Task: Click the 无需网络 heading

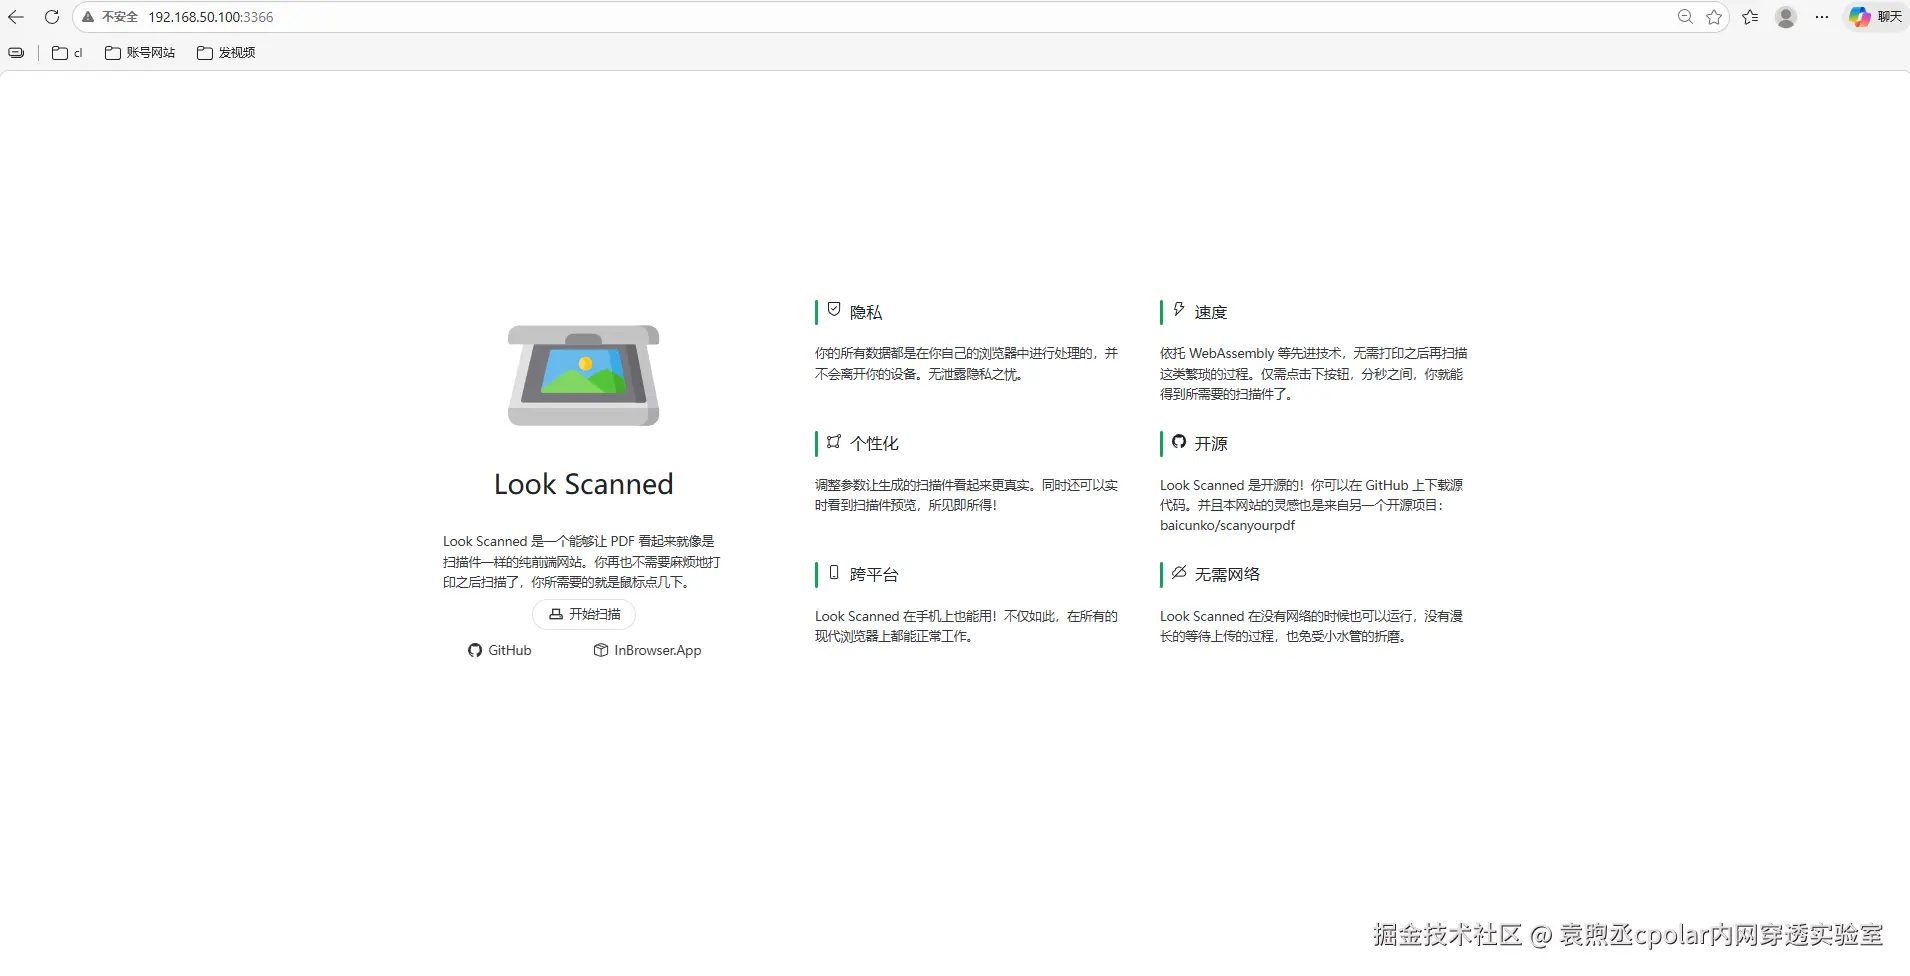Action: coord(1227,574)
